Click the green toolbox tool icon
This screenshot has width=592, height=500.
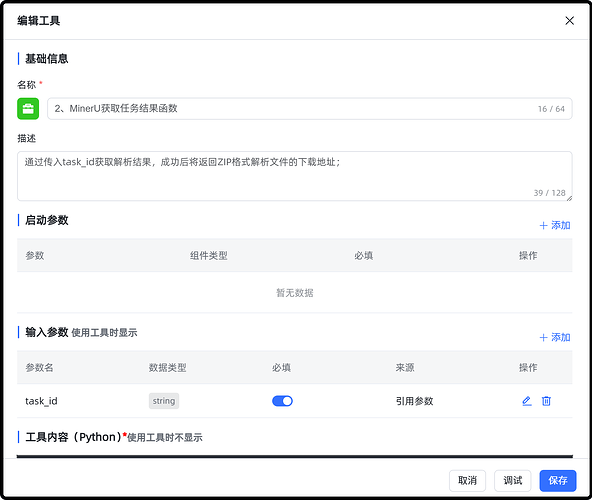point(28,109)
